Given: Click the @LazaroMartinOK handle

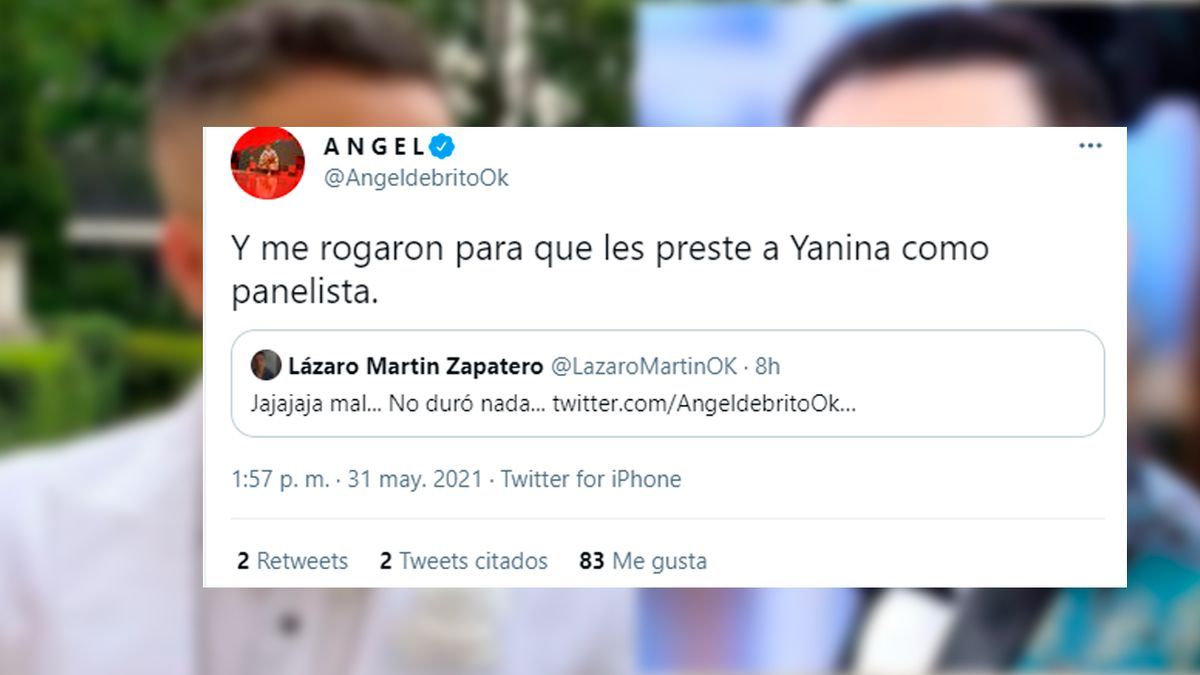Looking at the screenshot, I should coord(644,366).
